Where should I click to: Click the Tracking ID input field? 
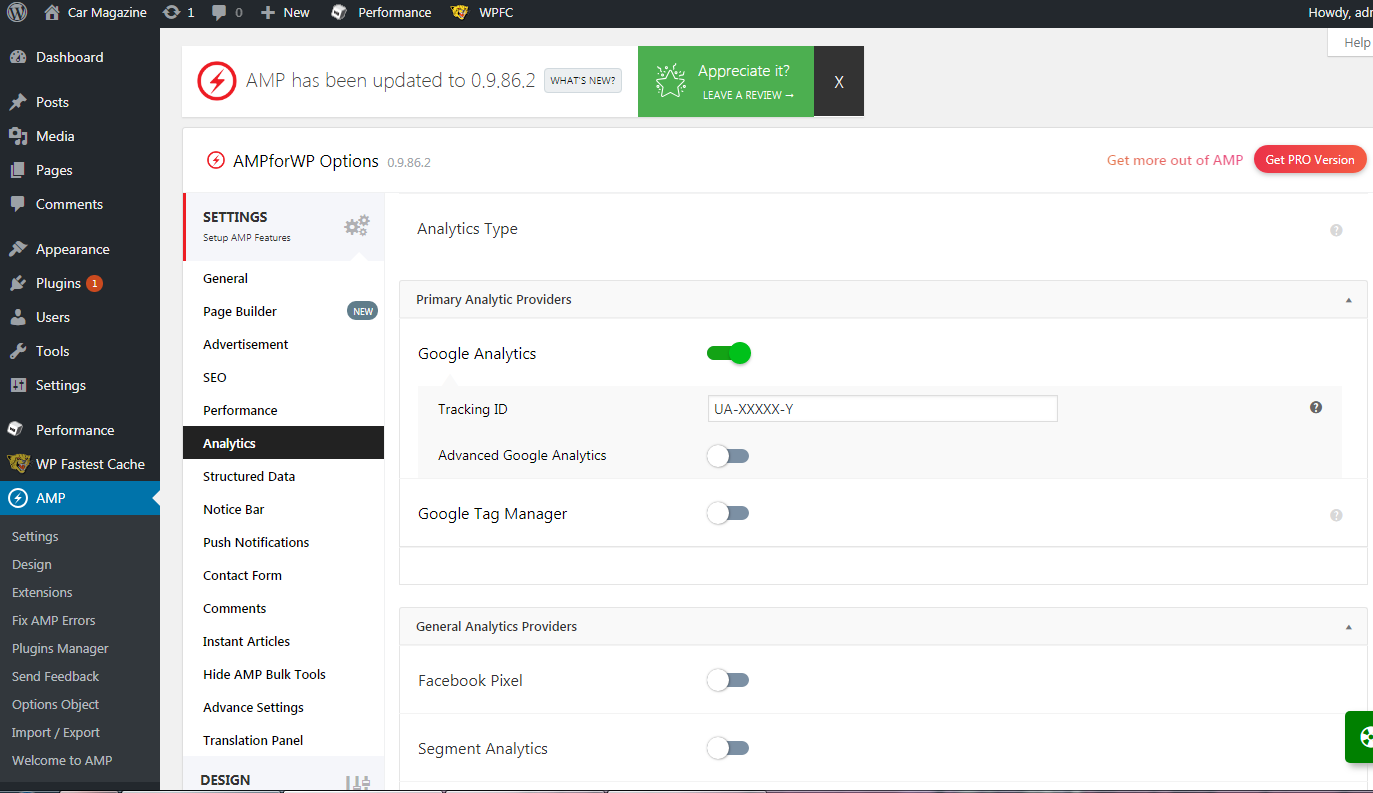(882, 409)
